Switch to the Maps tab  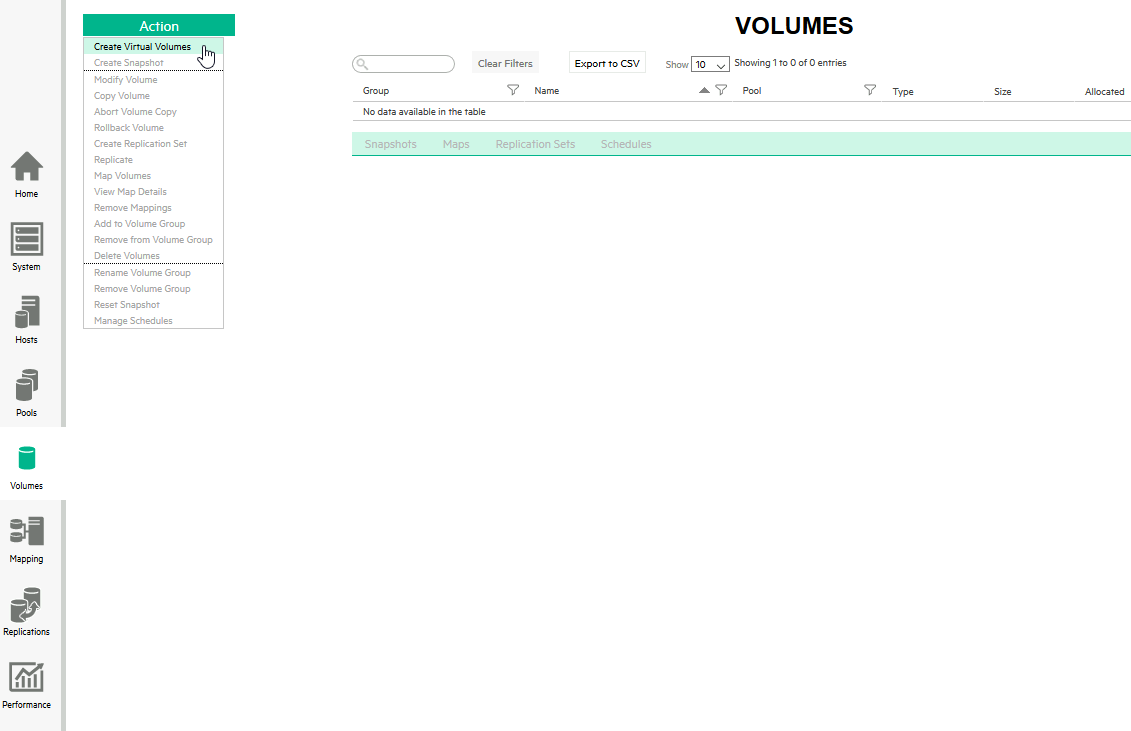point(456,144)
